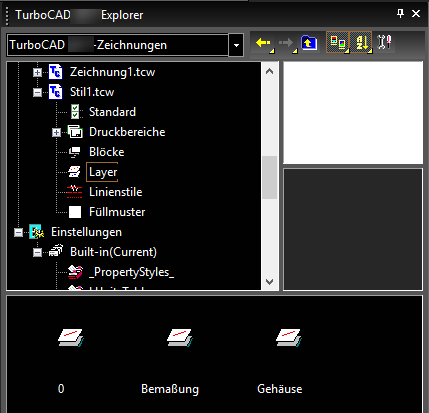
Task: Select the layer 0 icon
Action: coord(71,338)
